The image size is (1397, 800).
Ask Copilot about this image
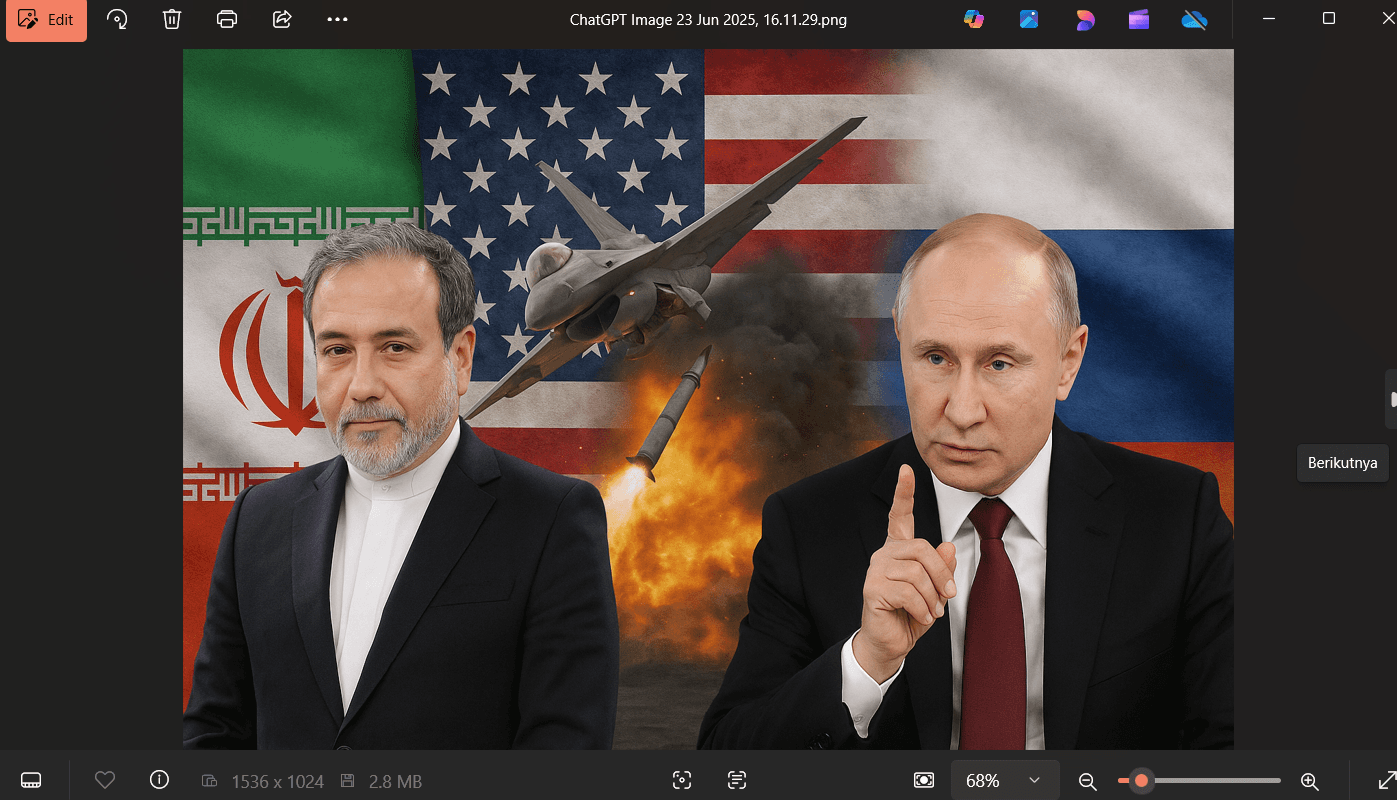tap(974, 18)
